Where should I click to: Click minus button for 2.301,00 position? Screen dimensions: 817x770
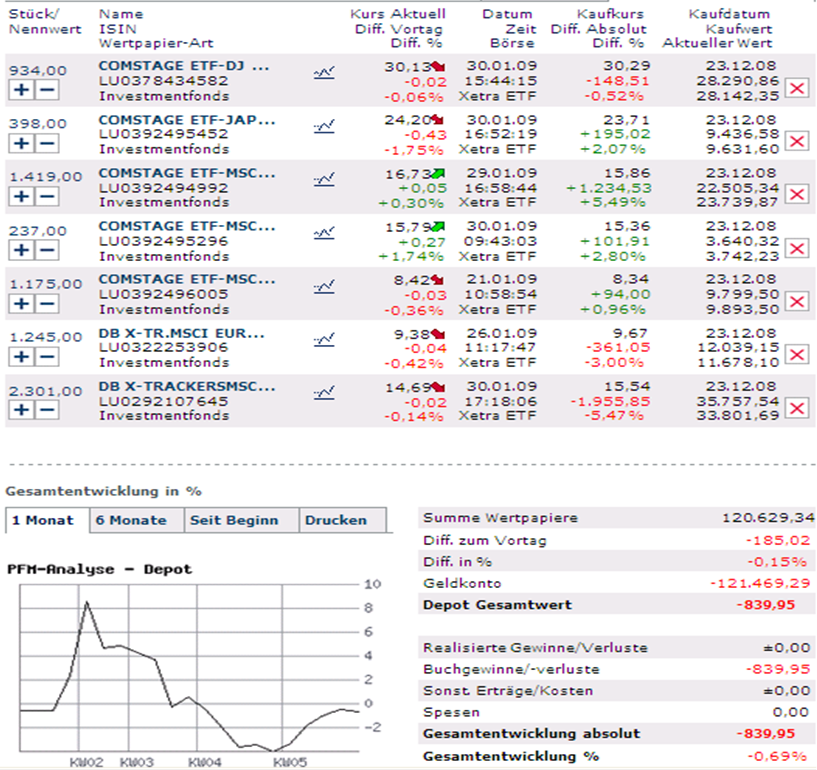47,410
